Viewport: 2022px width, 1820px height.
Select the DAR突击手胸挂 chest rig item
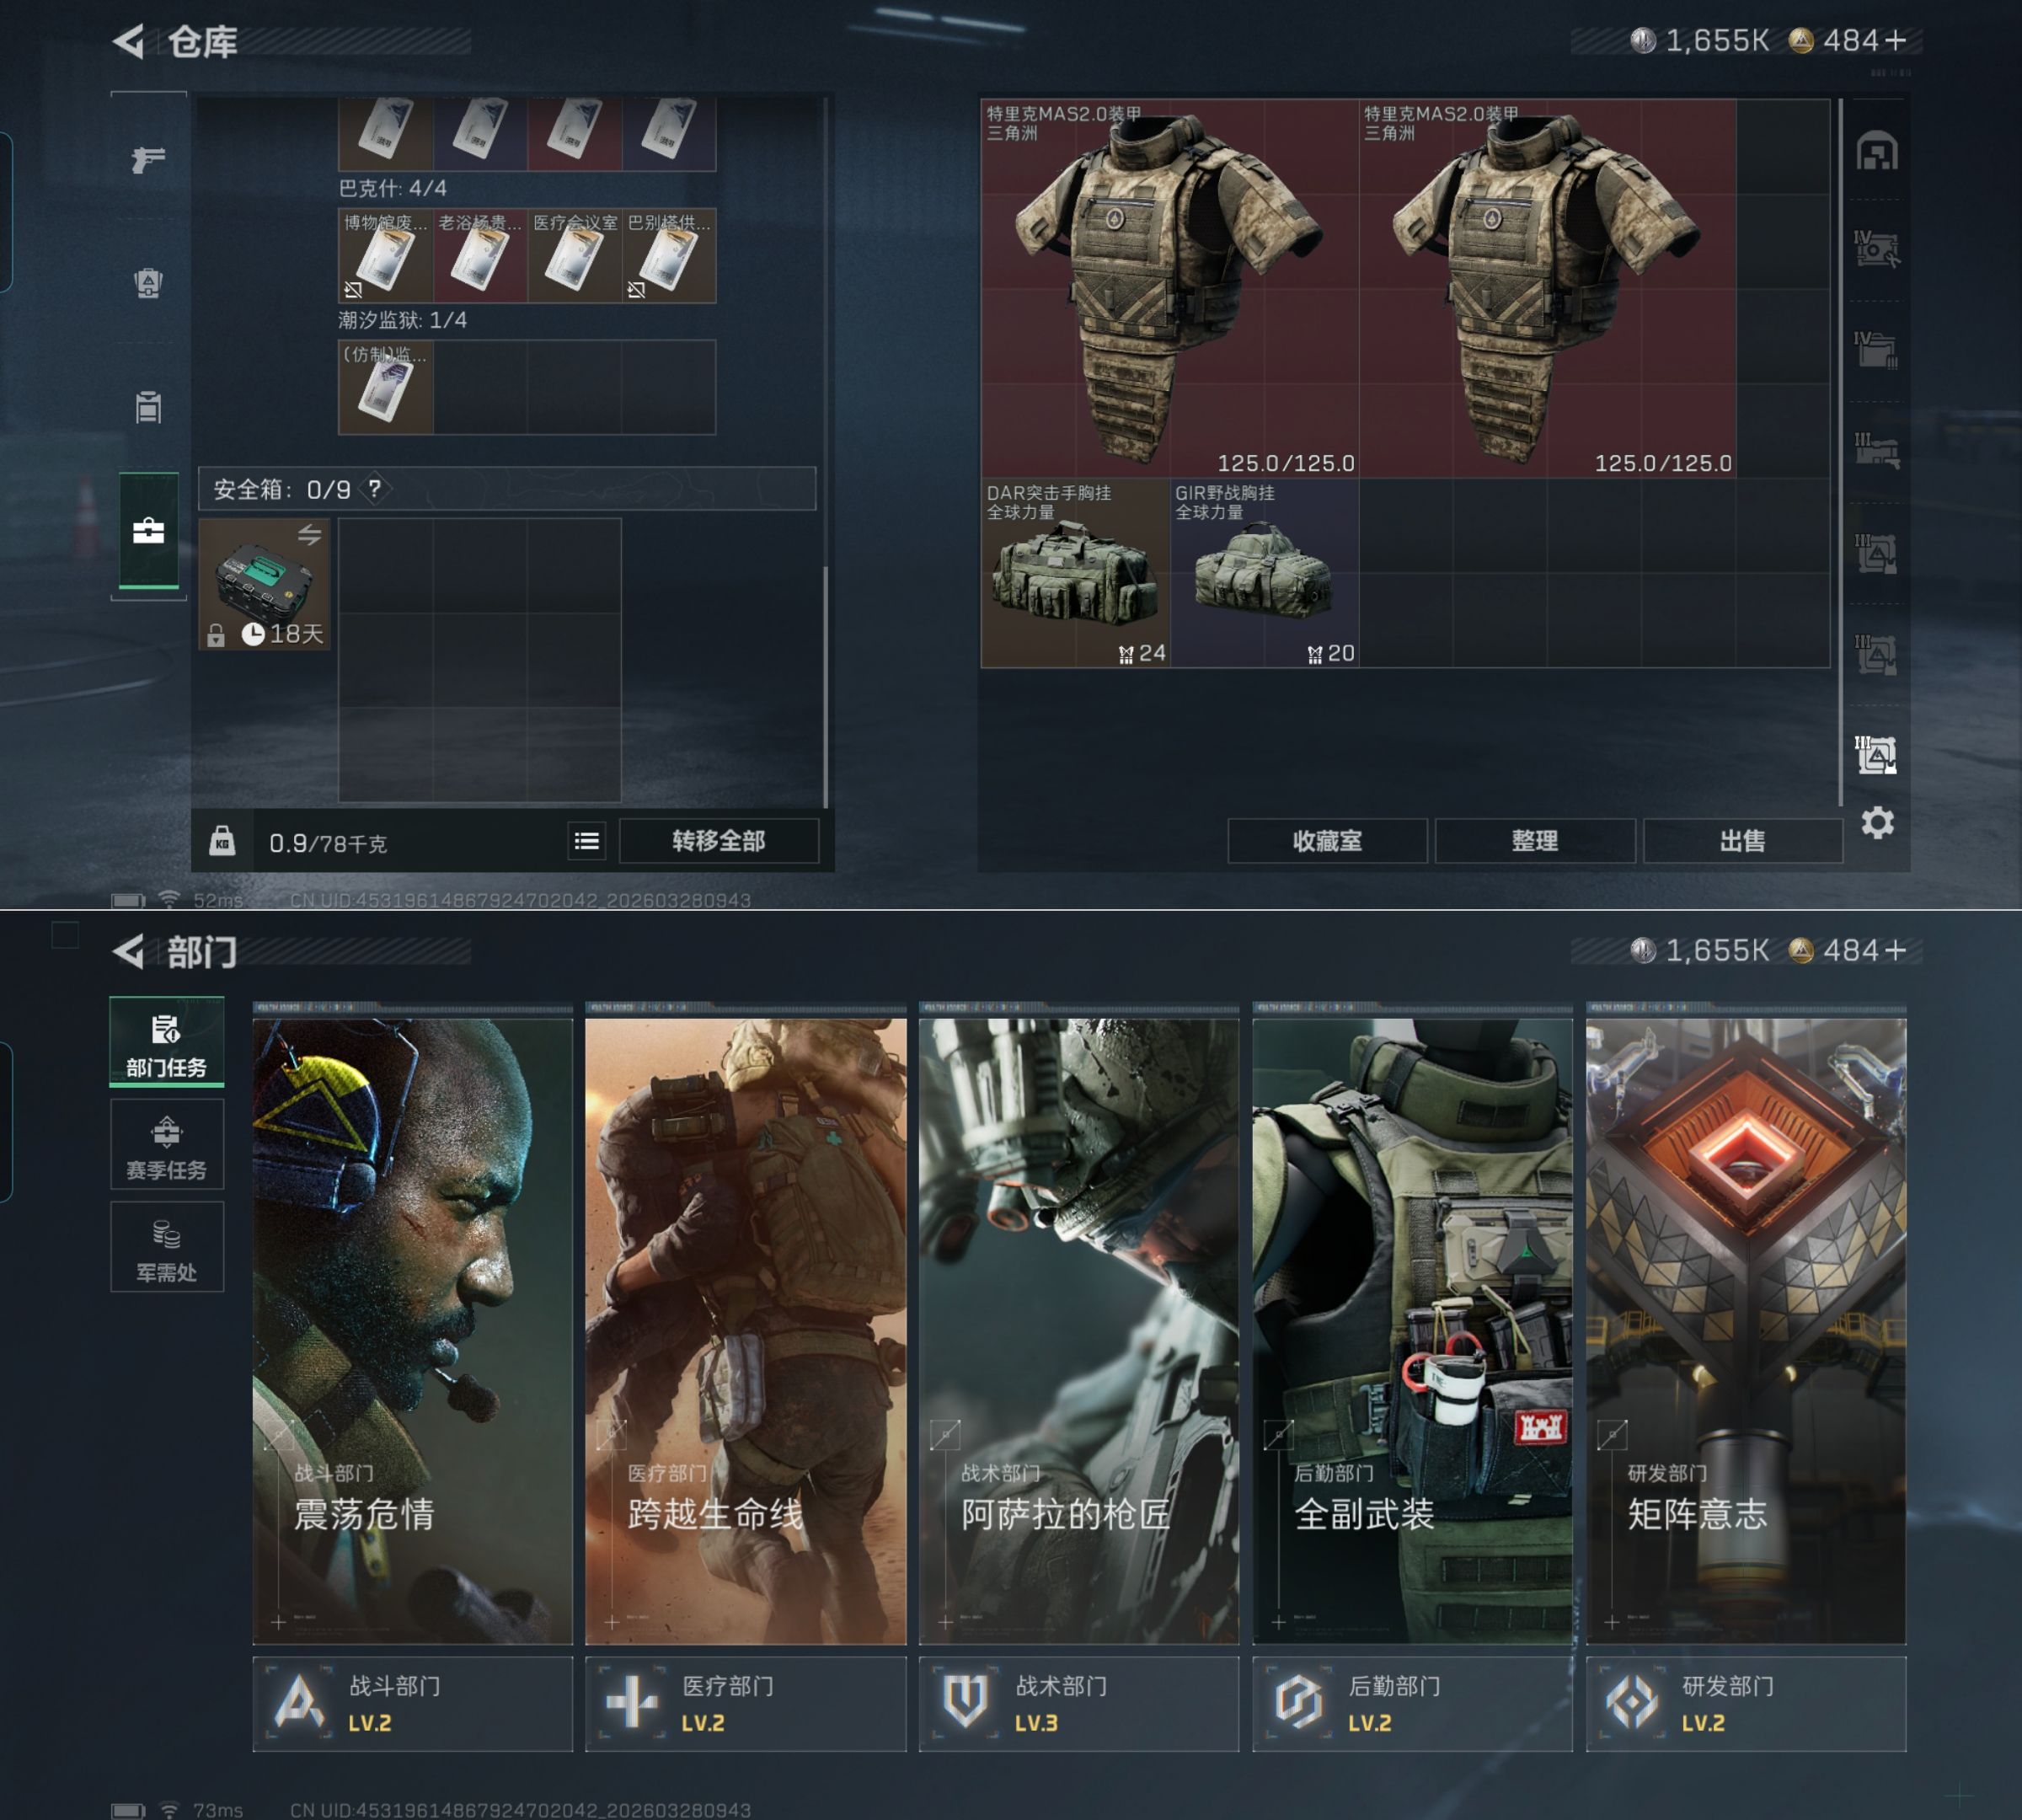click(x=1074, y=574)
